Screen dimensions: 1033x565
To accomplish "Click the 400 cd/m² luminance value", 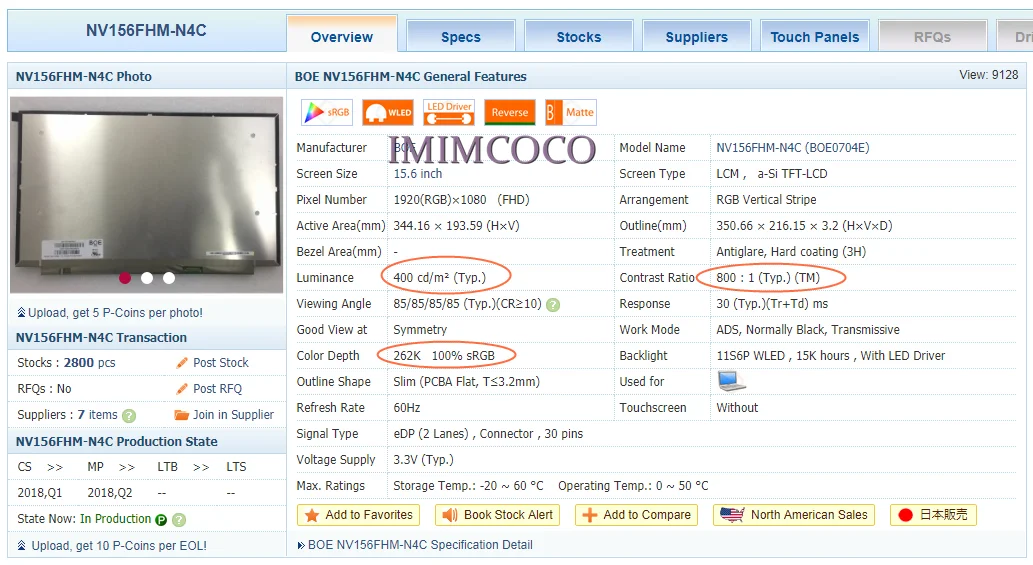I will pyautogui.click(x=439, y=277).
